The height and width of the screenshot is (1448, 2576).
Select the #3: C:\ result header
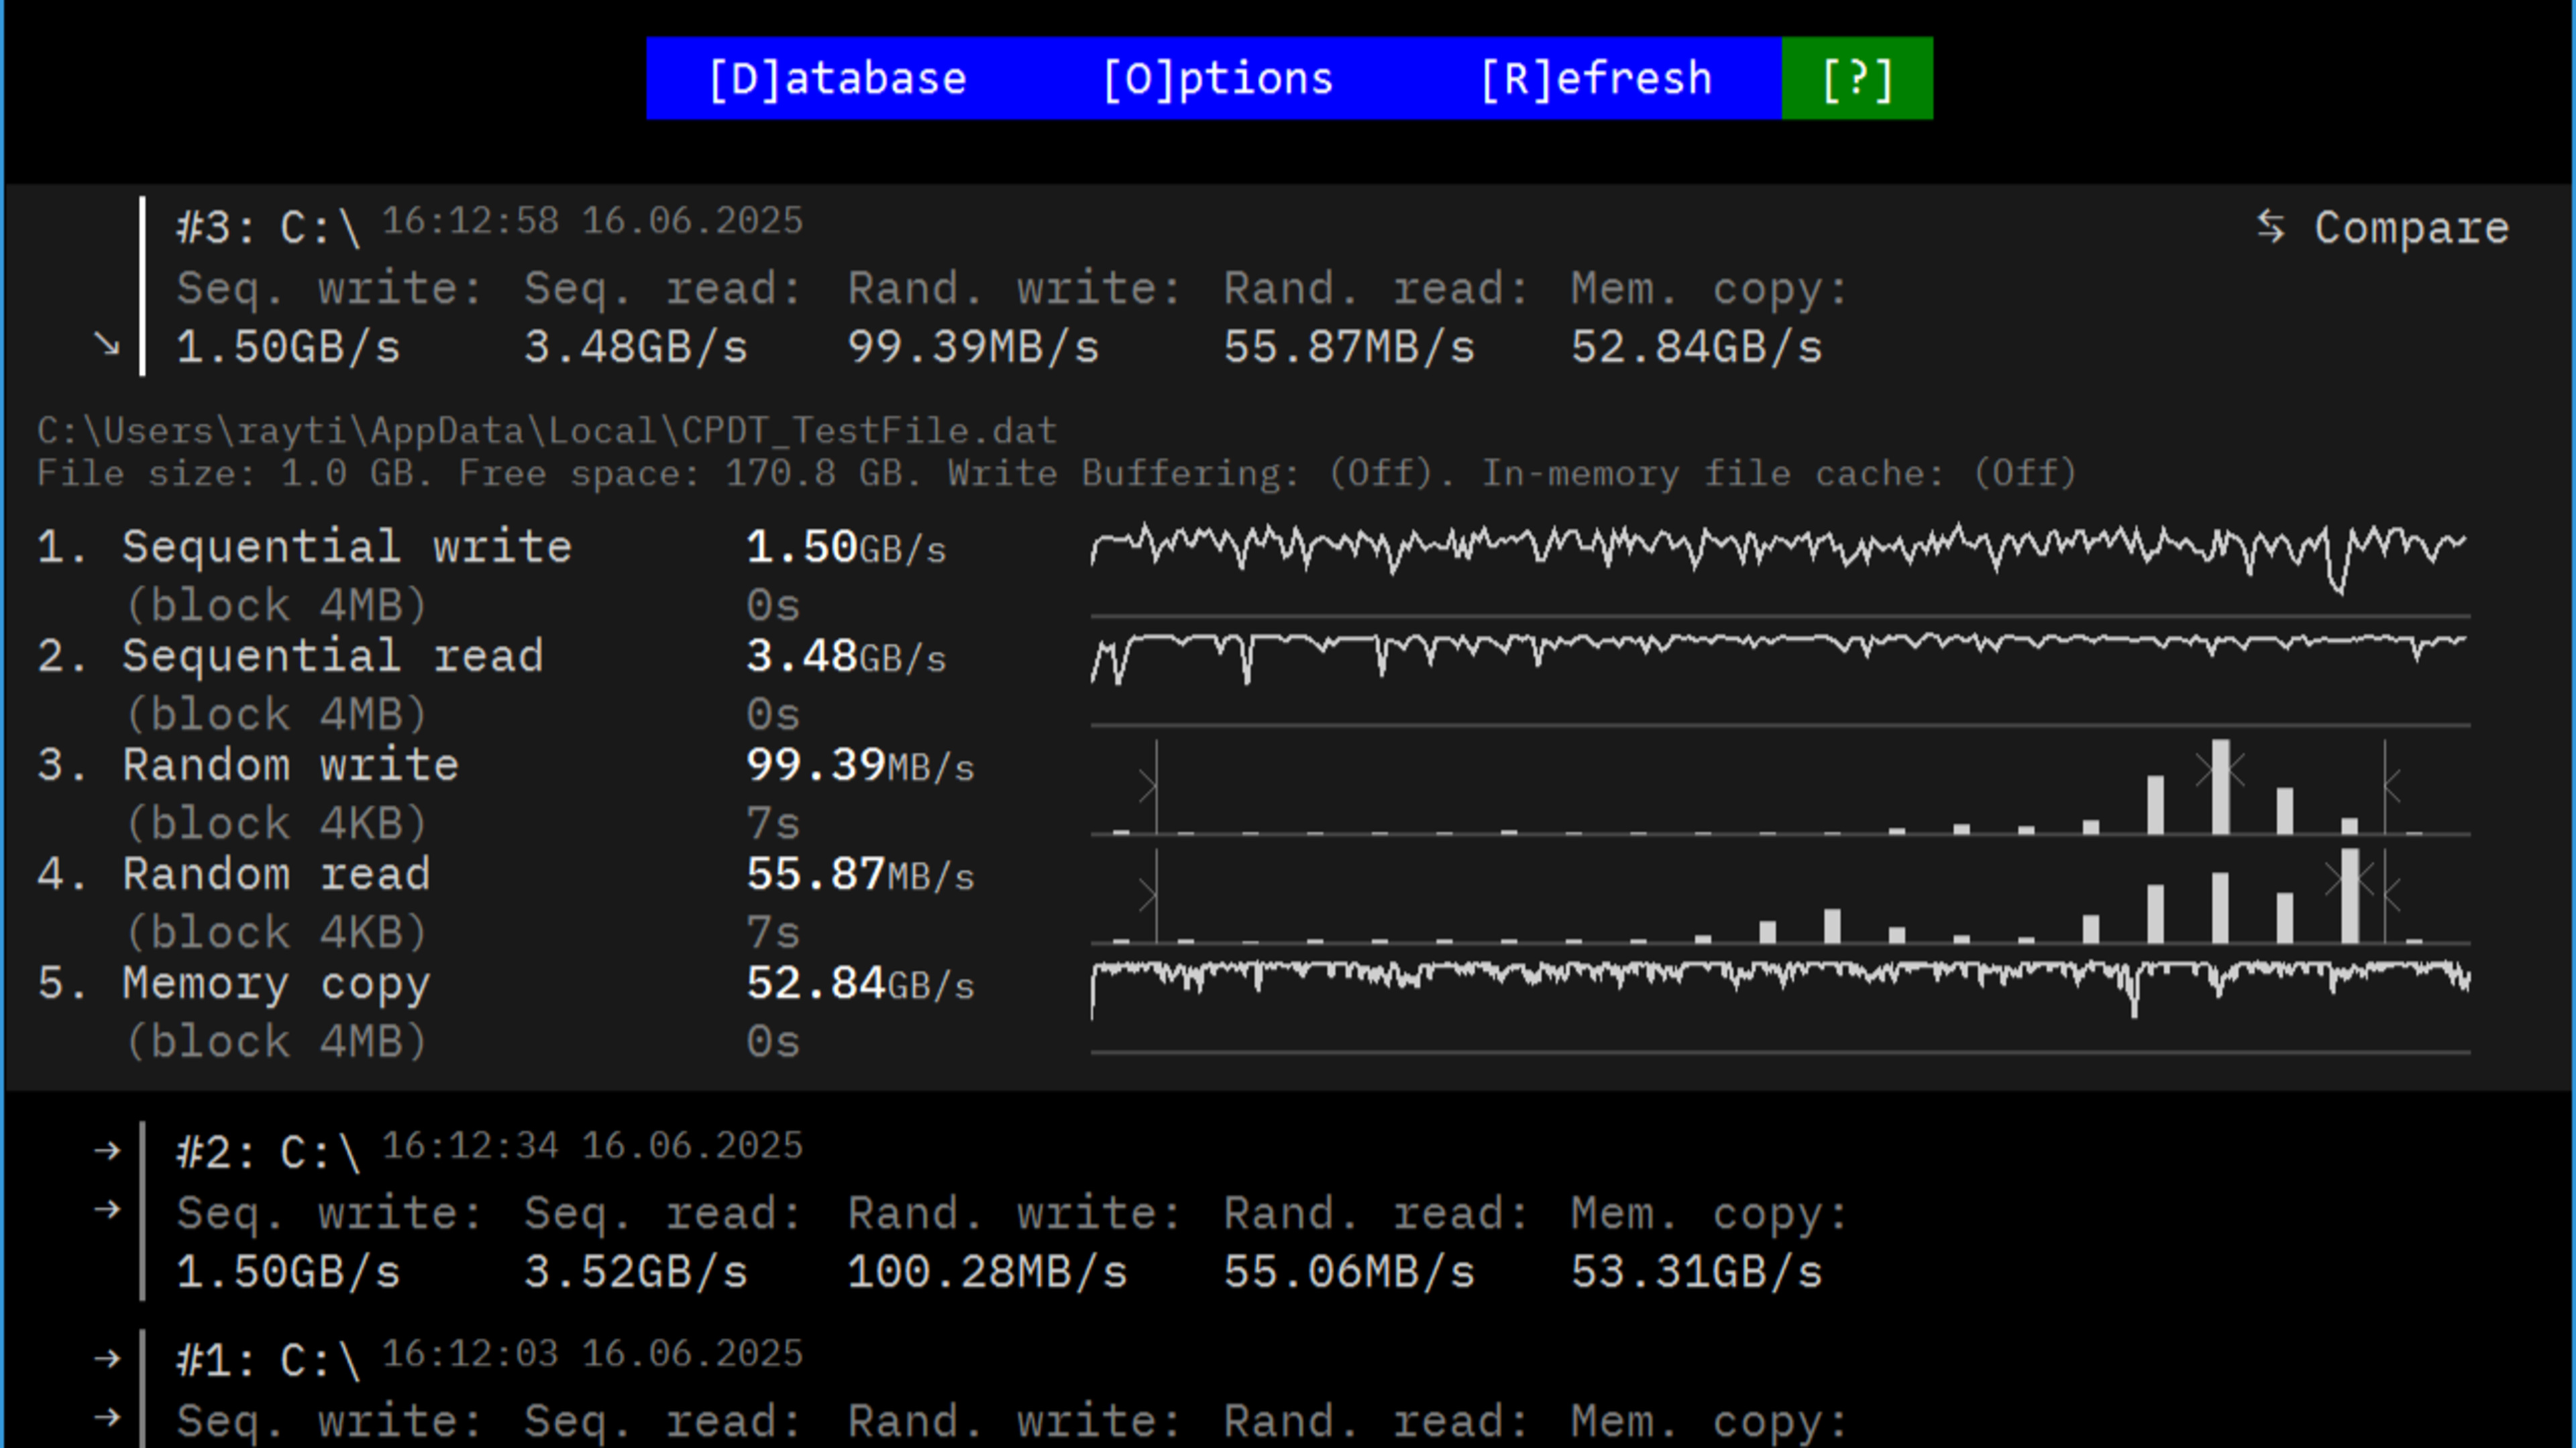click(268, 228)
